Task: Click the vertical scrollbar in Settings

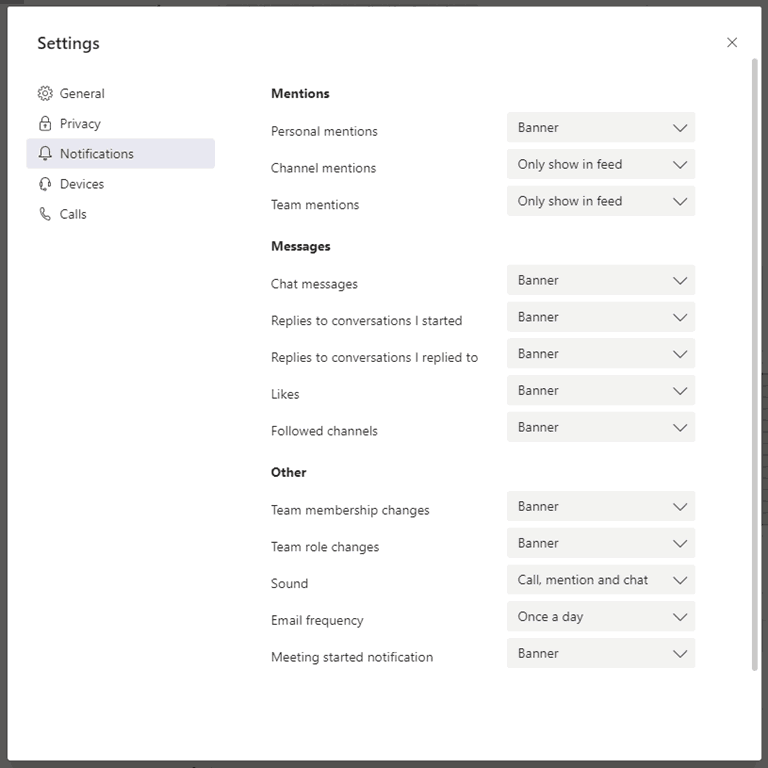Action: [755, 360]
